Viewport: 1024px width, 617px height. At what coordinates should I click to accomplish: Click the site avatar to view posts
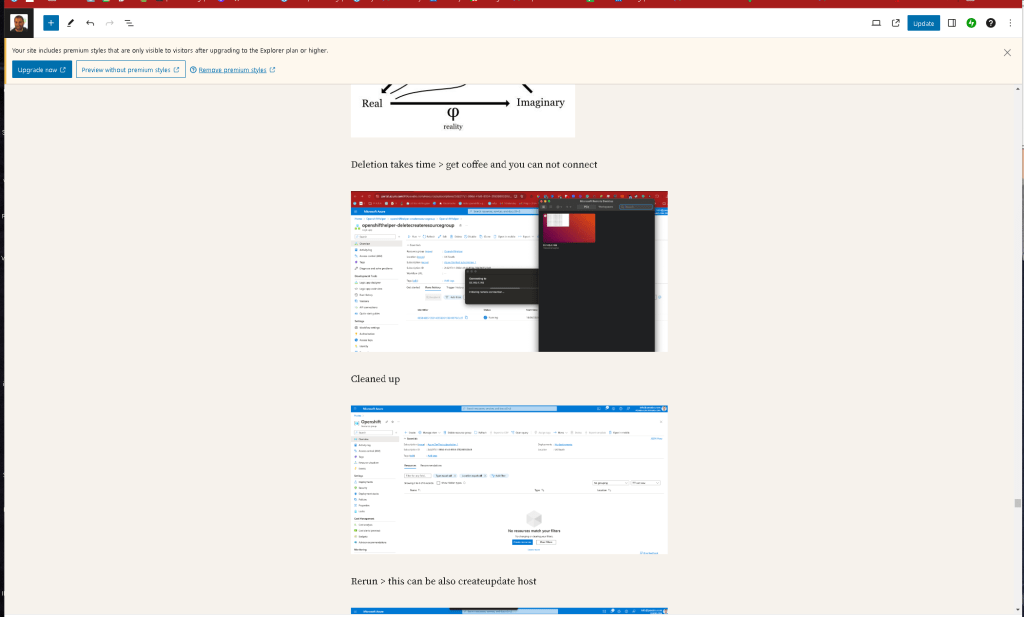pos(19,23)
